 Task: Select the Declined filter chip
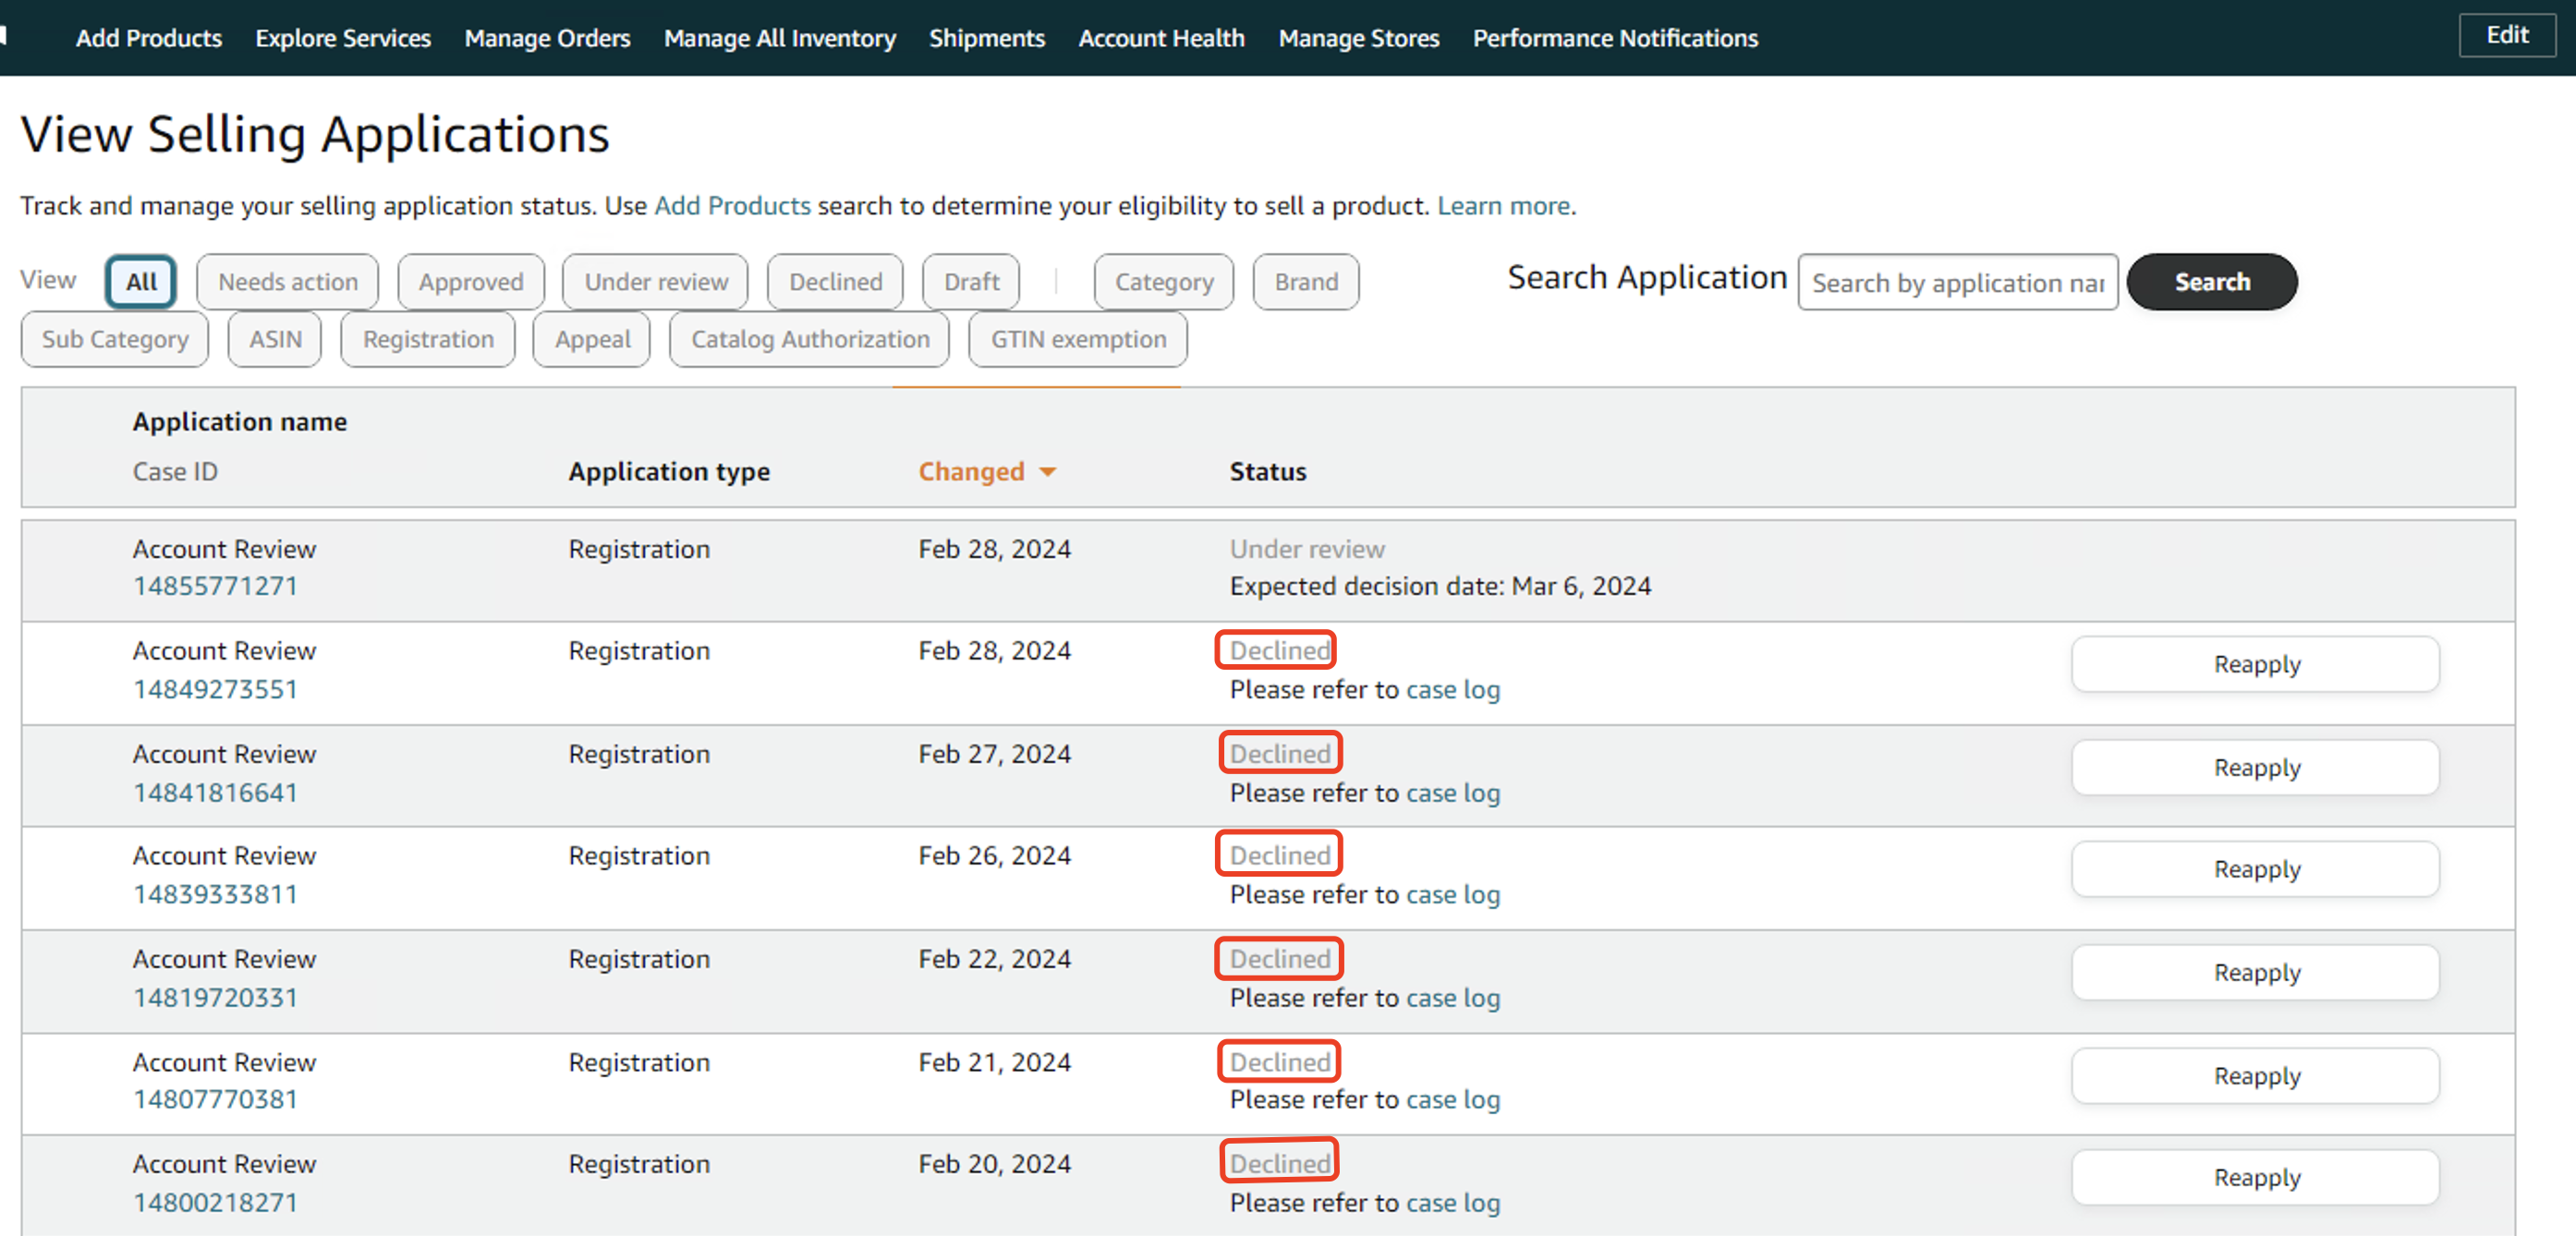tap(835, 282)
